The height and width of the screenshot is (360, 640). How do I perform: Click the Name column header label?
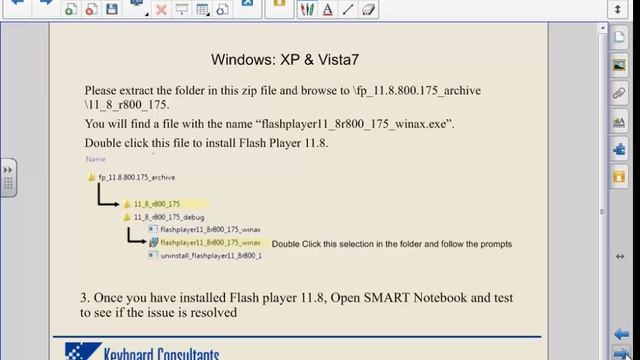[96, 159]
